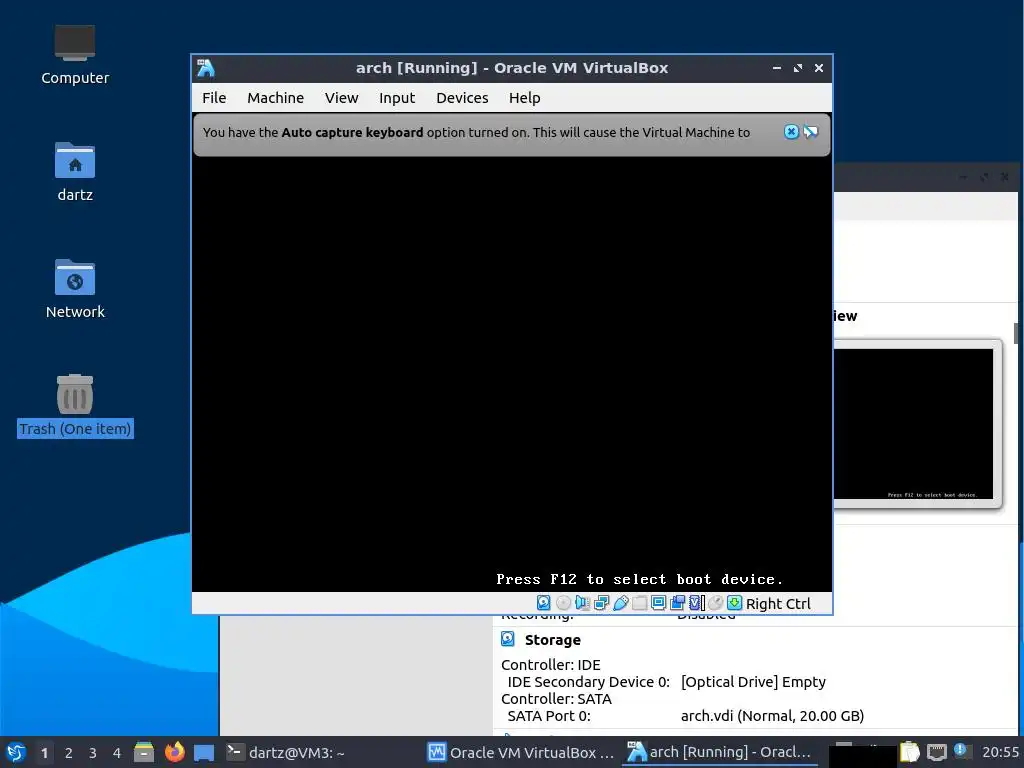Click the VirtualBox Manager vertical scrollbar
This screenshot has width=1024, height=768.
tap(1017, 333)
